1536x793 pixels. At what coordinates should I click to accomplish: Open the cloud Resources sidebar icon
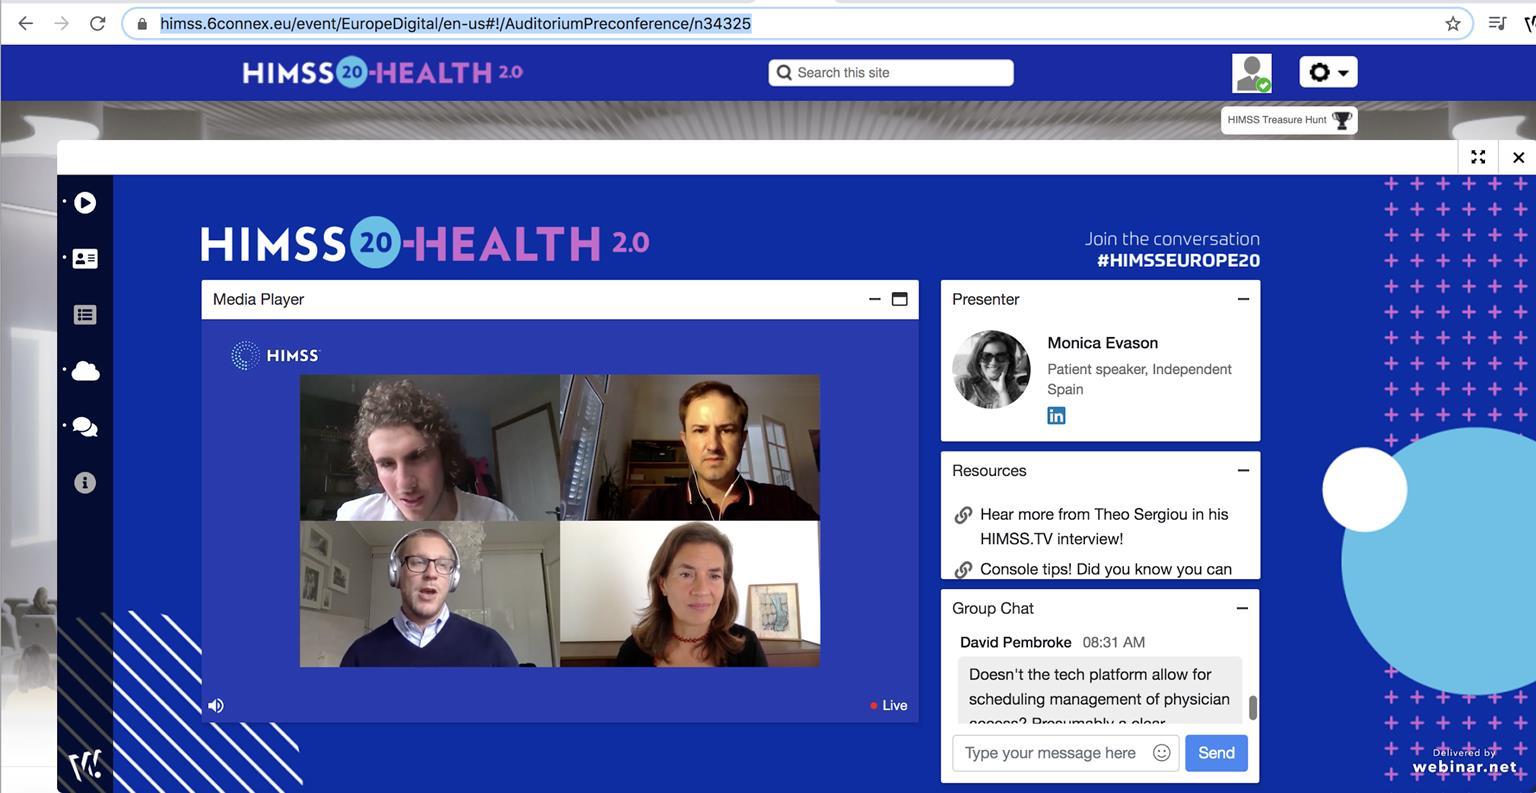[x=85, y=371]
